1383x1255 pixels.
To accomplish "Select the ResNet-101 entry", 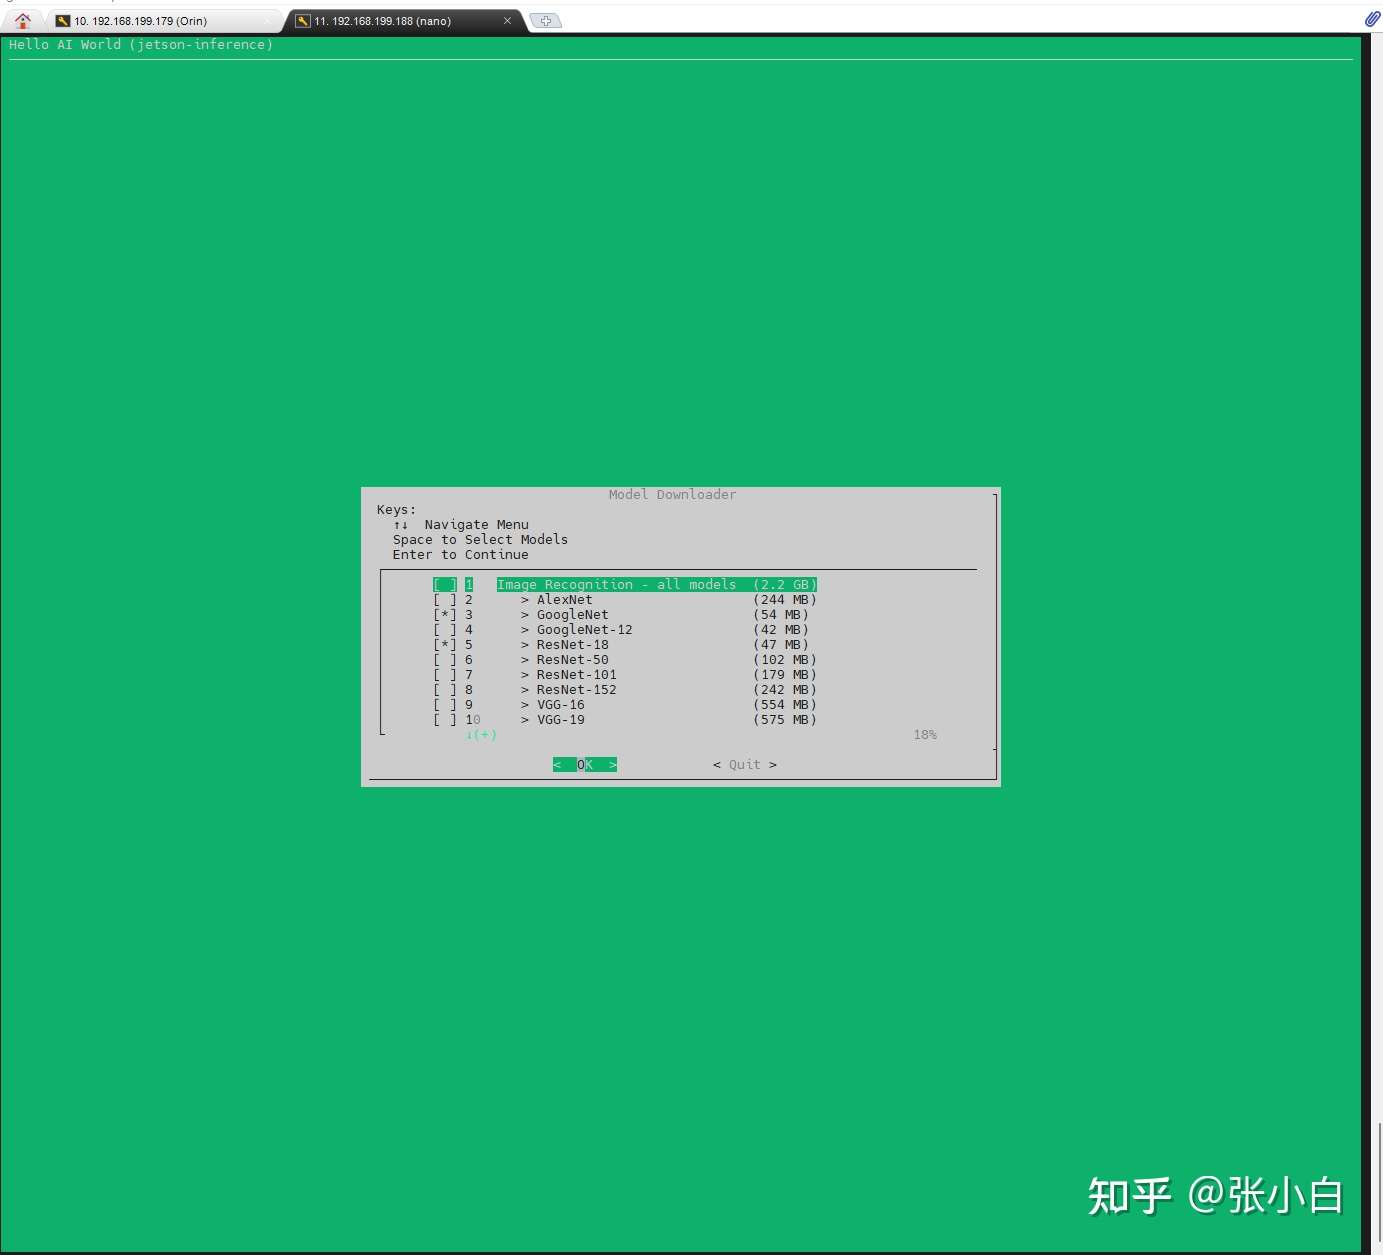I will click(576, 675).
